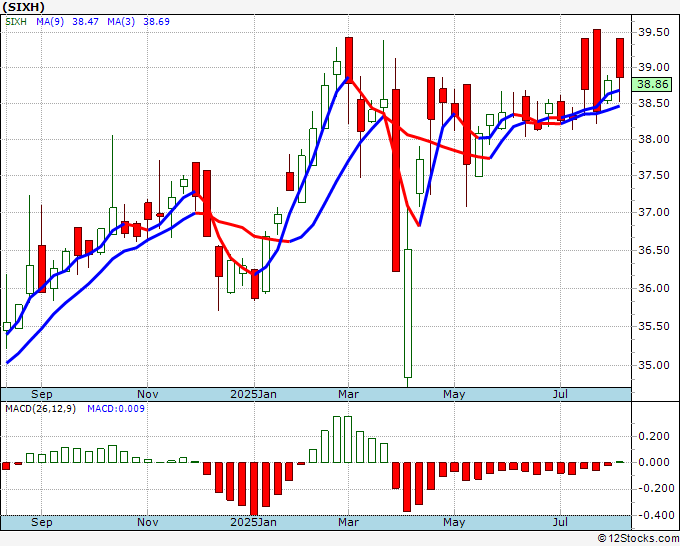Screen dimensions: 680x546
Task: Click the long red April crash candlestick
Action: point(396,180)
